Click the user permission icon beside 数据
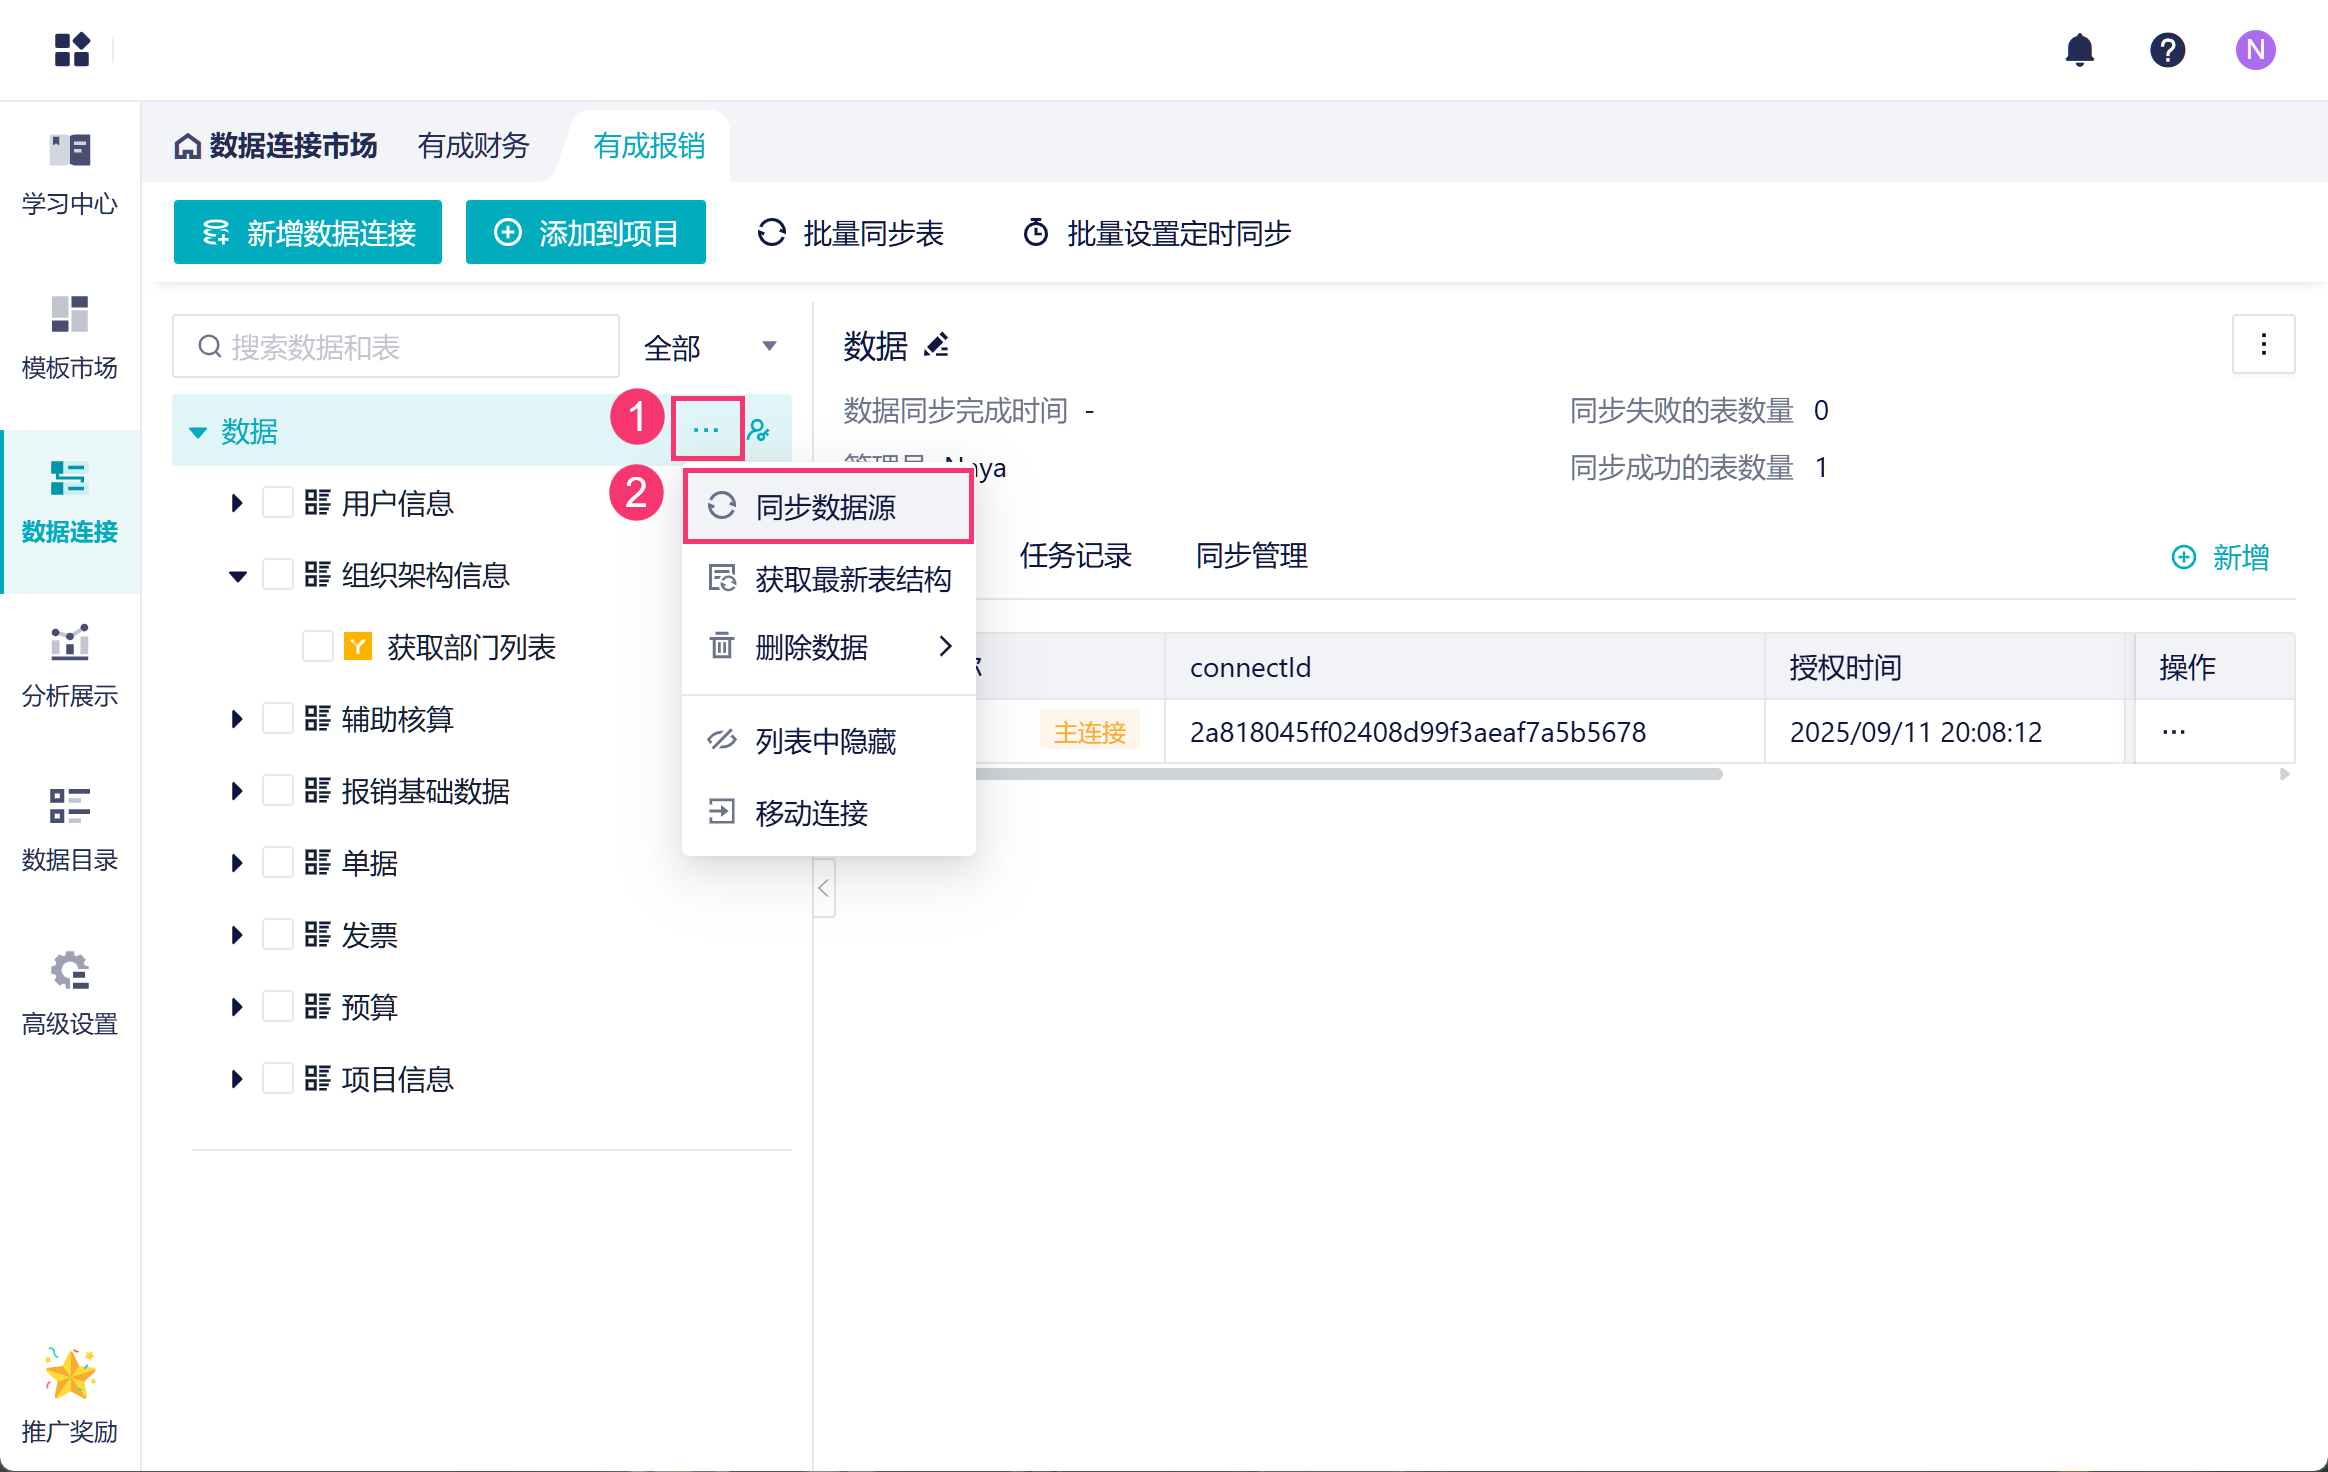Viewport: 2328px width, 1472px height. click(760, 430)
